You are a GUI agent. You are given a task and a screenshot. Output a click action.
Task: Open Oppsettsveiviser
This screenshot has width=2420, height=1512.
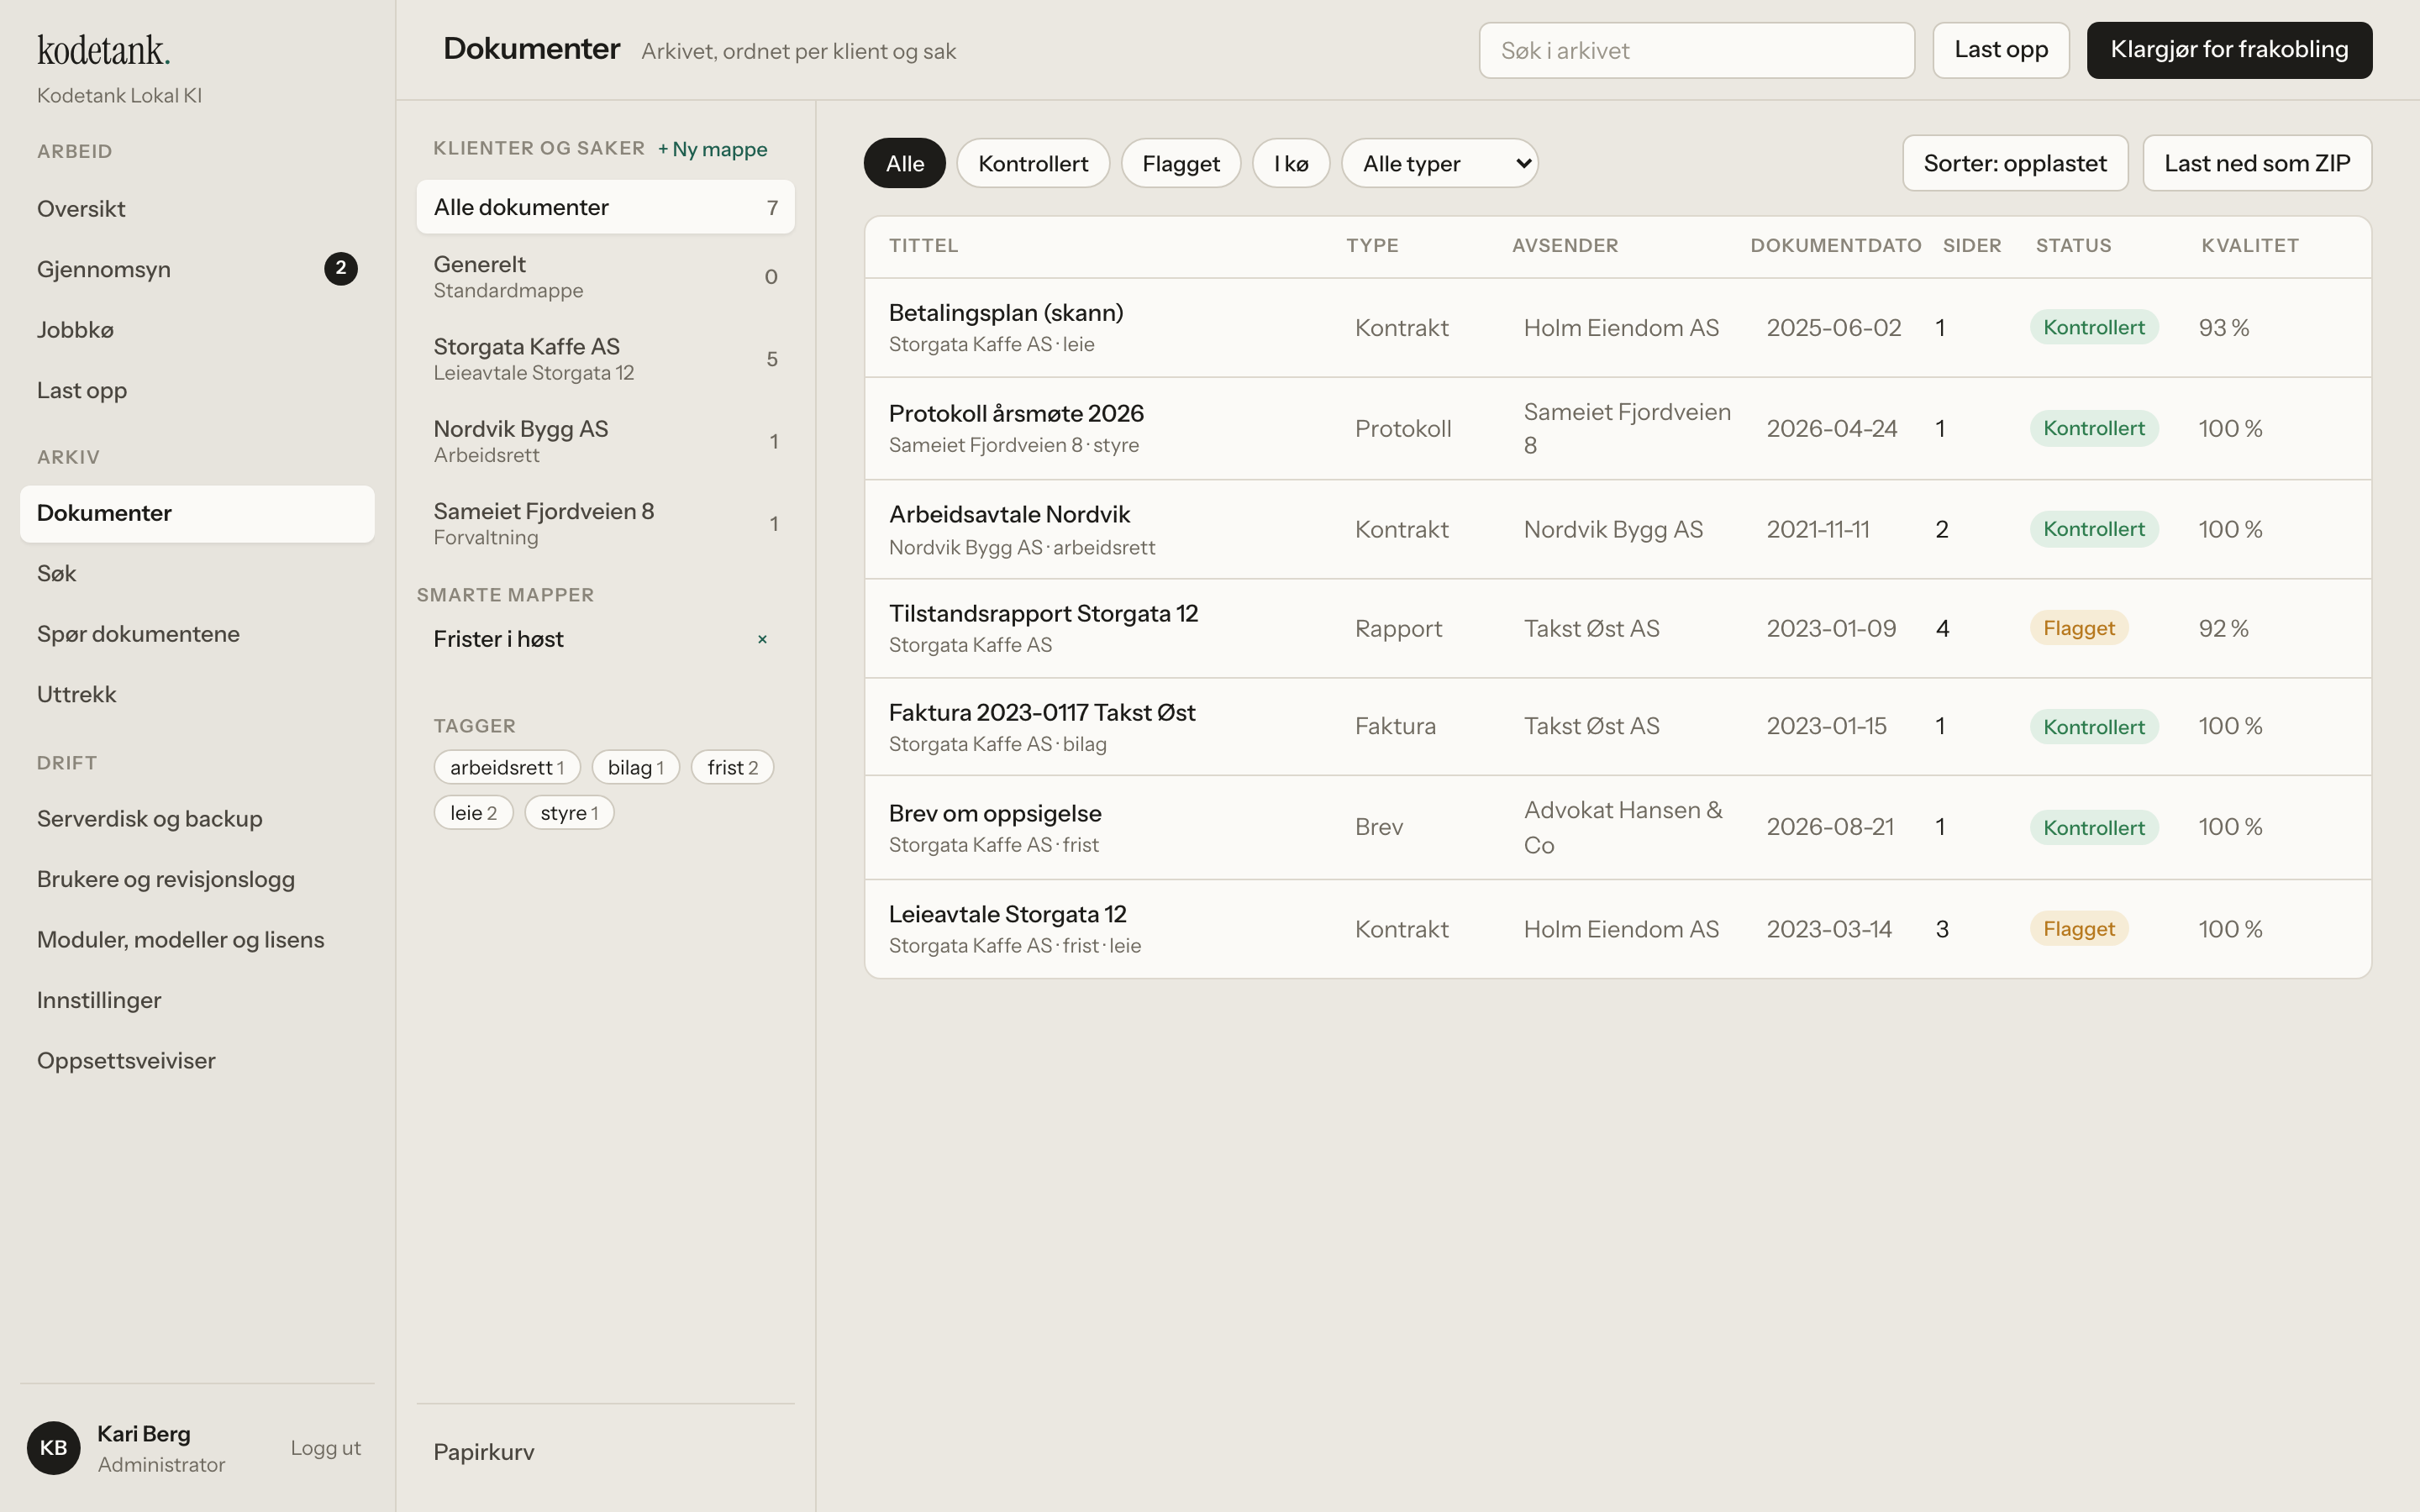pos(197,1061)
